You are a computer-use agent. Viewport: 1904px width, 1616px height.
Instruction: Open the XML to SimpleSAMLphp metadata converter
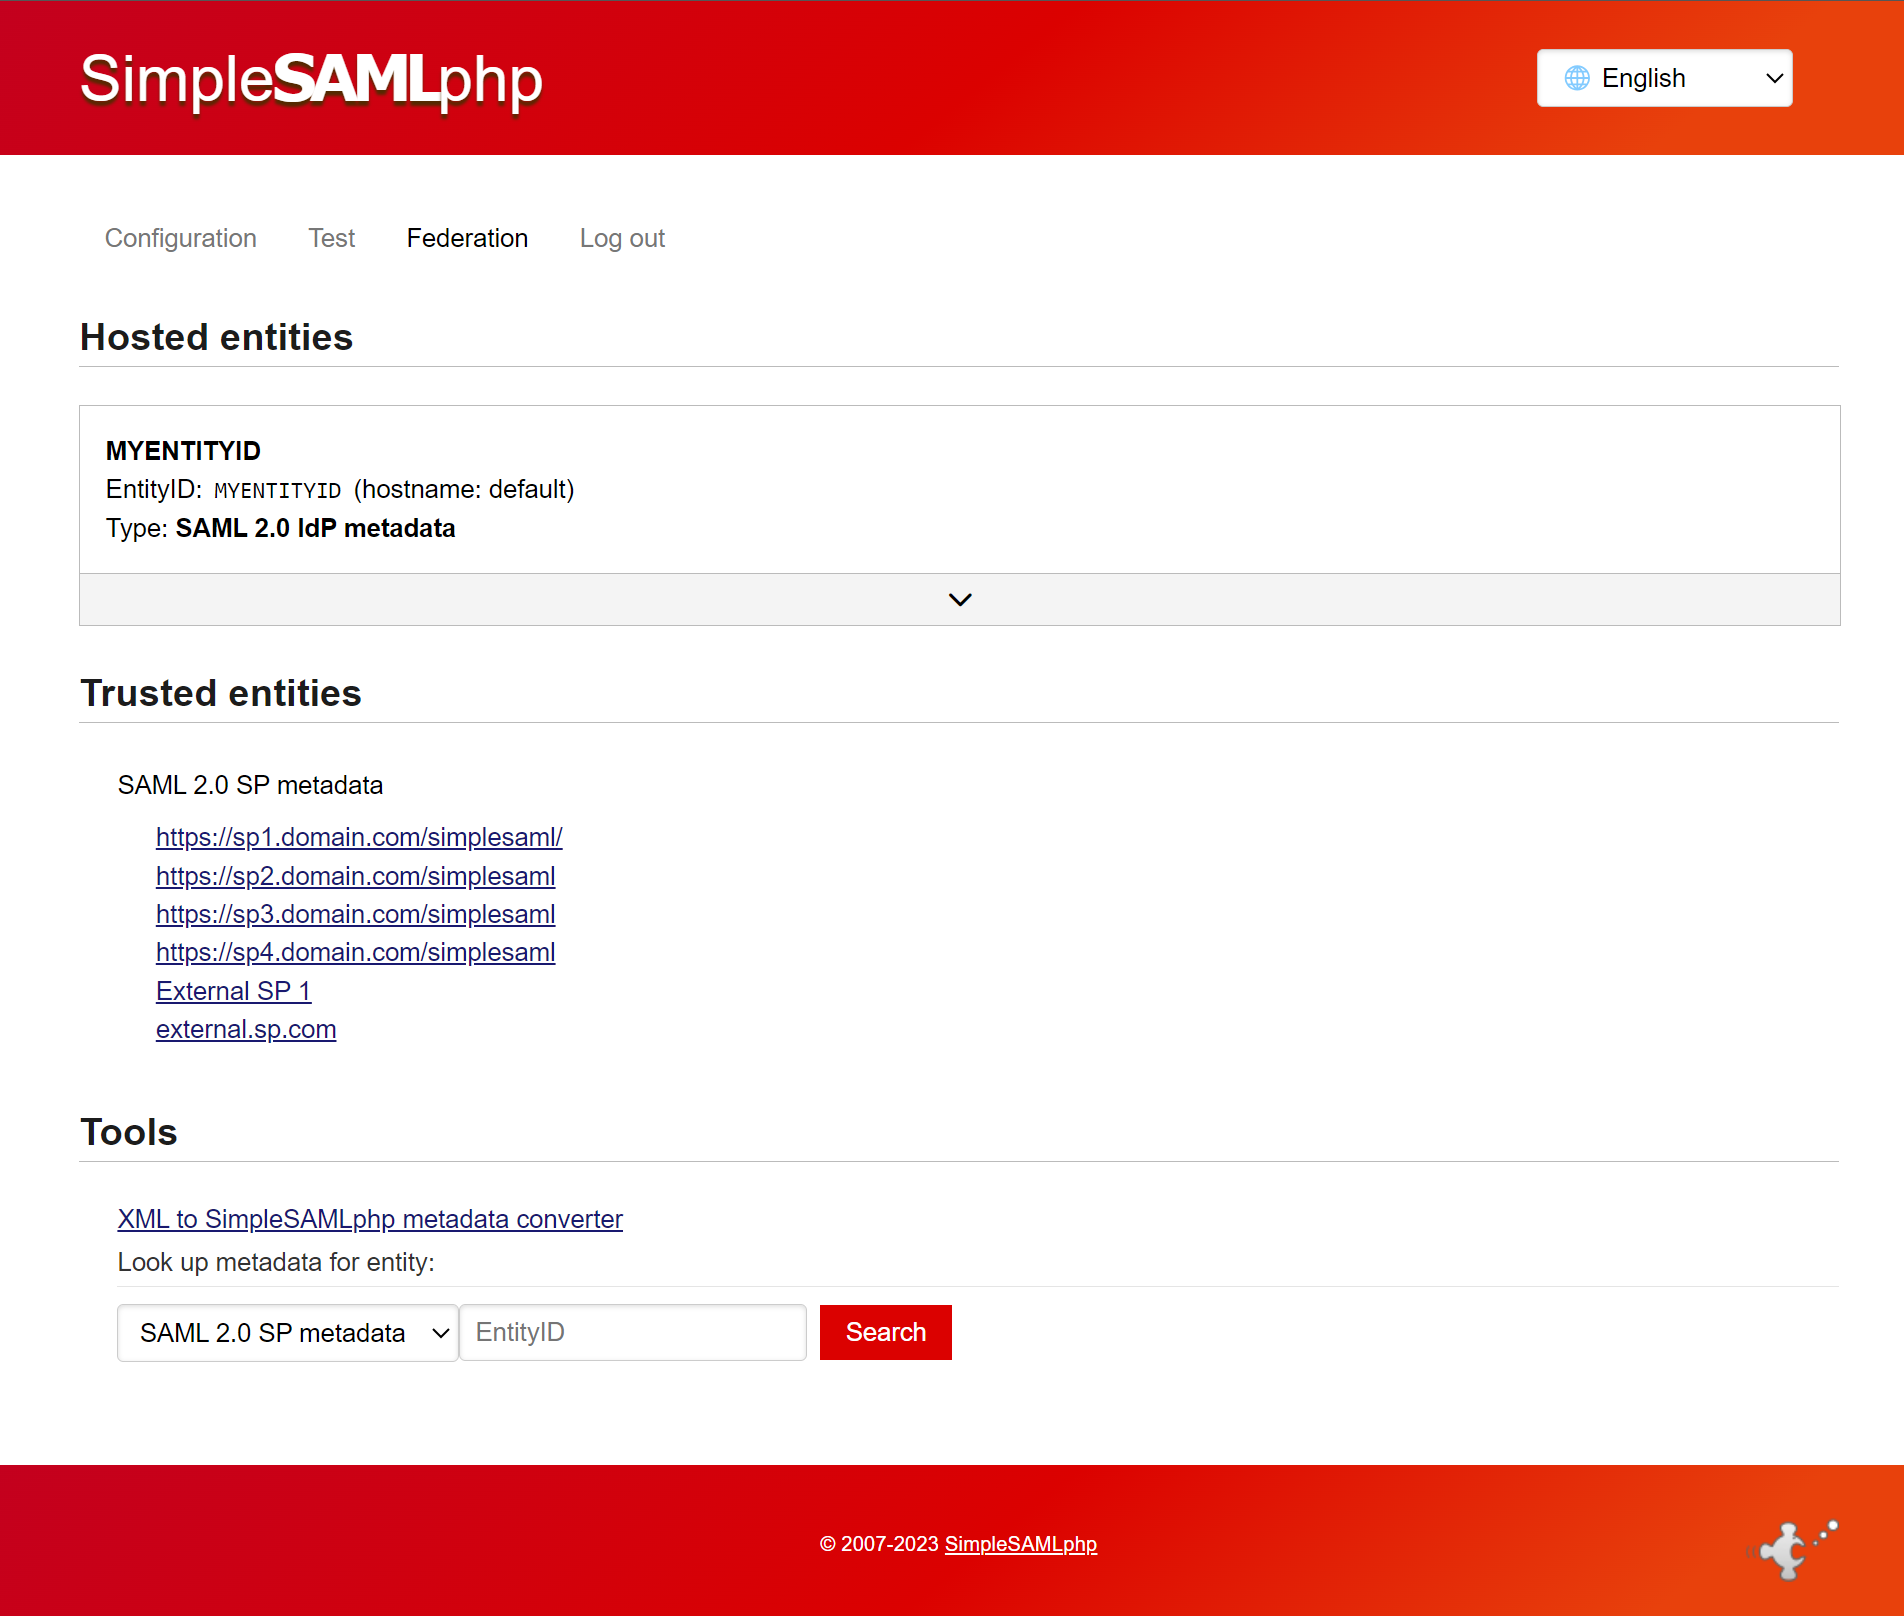(x=370, y=1219)
